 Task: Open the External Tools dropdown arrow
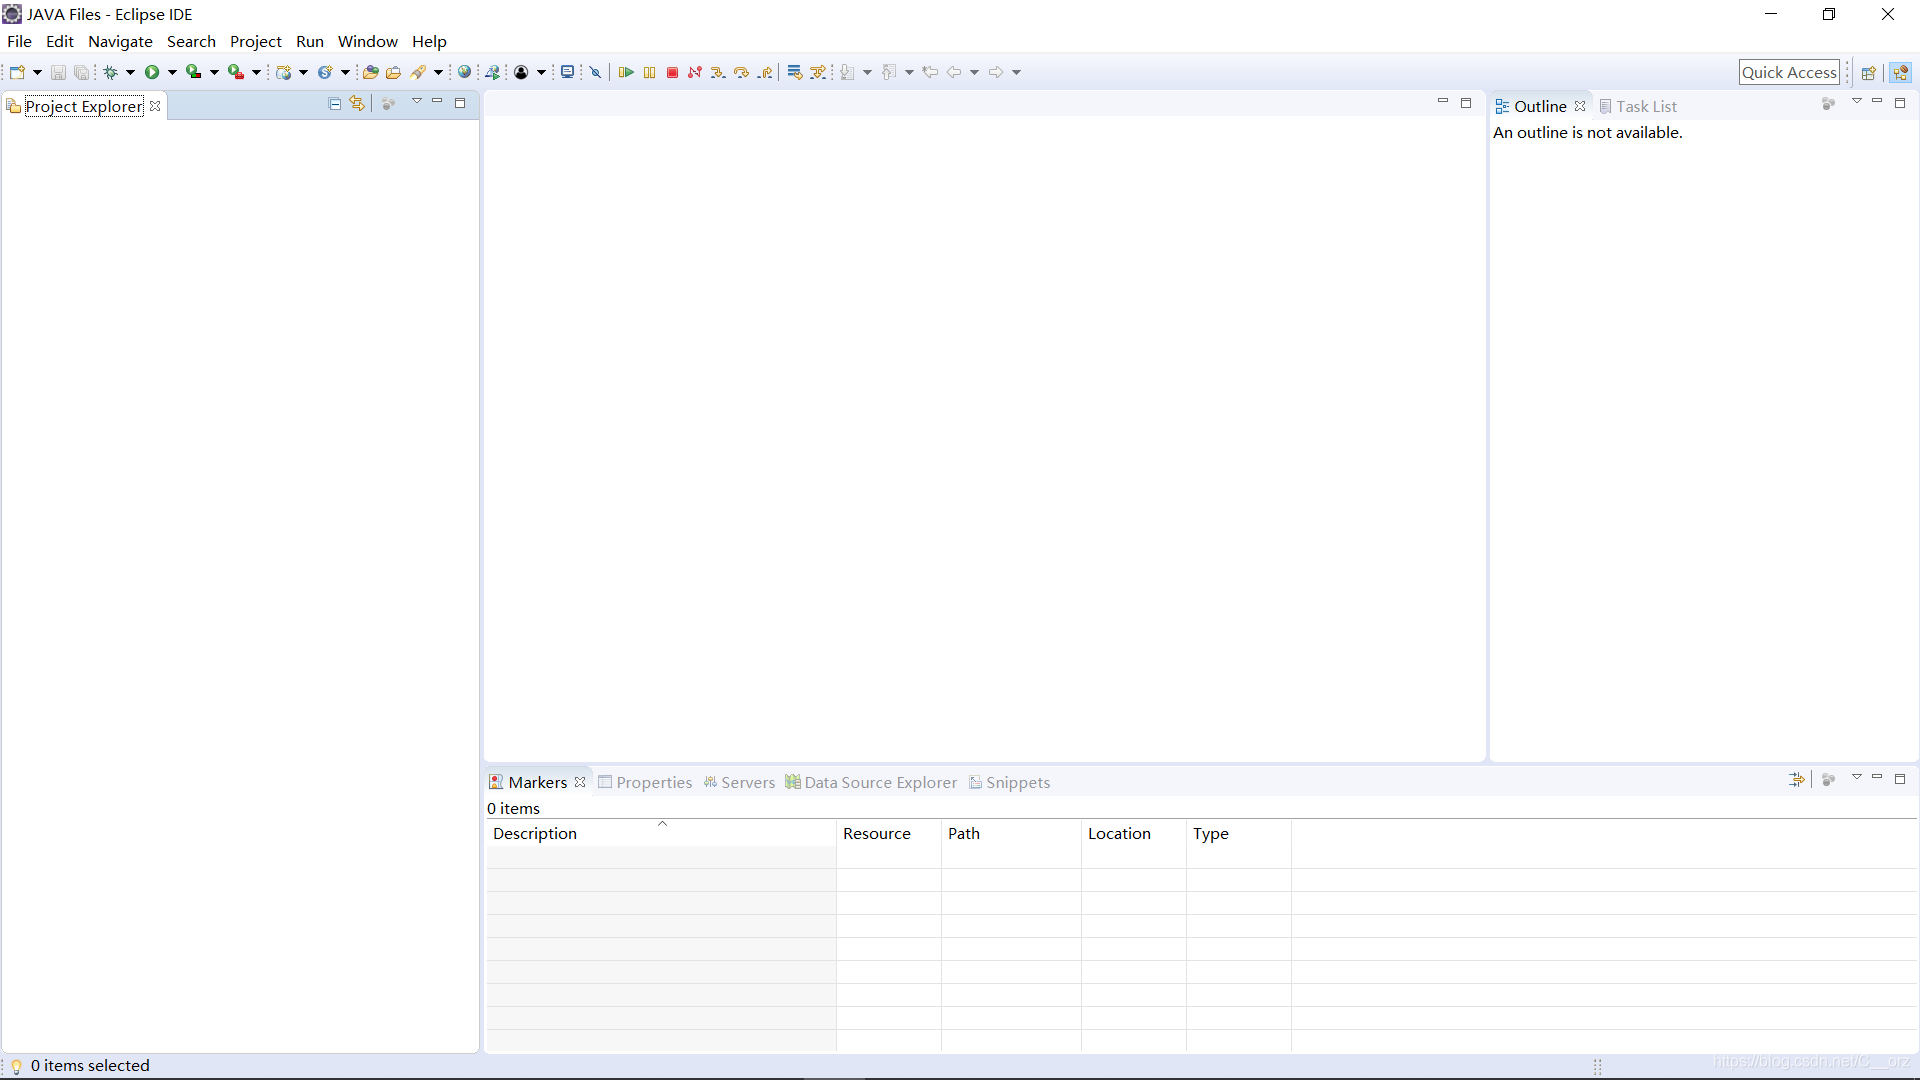coord(256,72)
